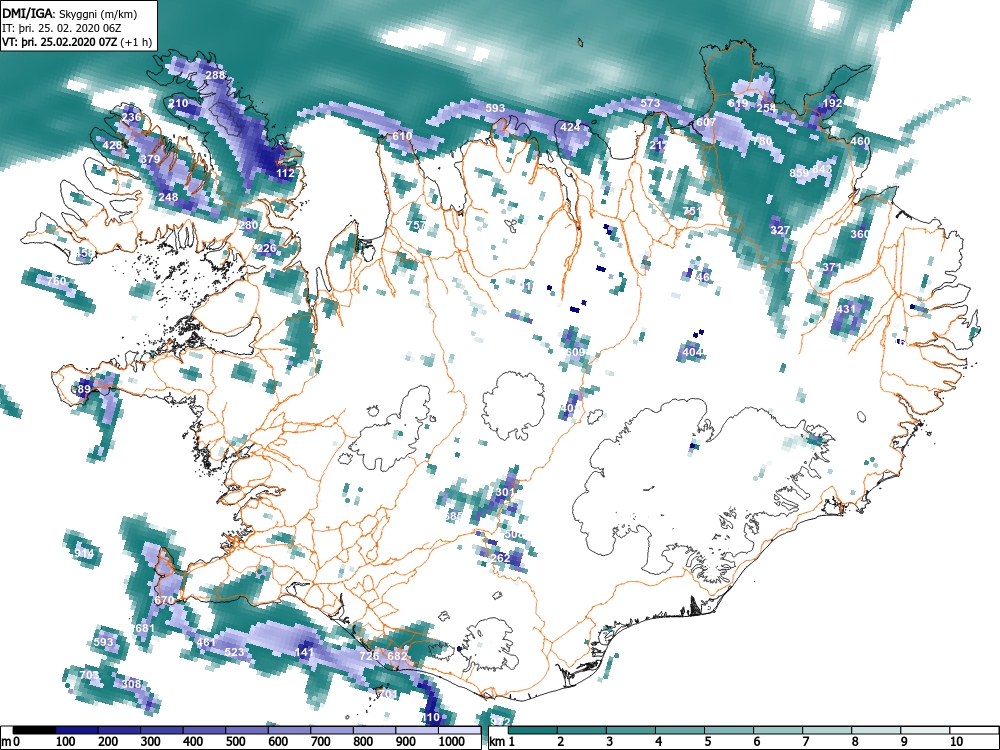The image size is (1000, 750).
Task: Click visibility value 210 on the map
Action: [179, 103]
